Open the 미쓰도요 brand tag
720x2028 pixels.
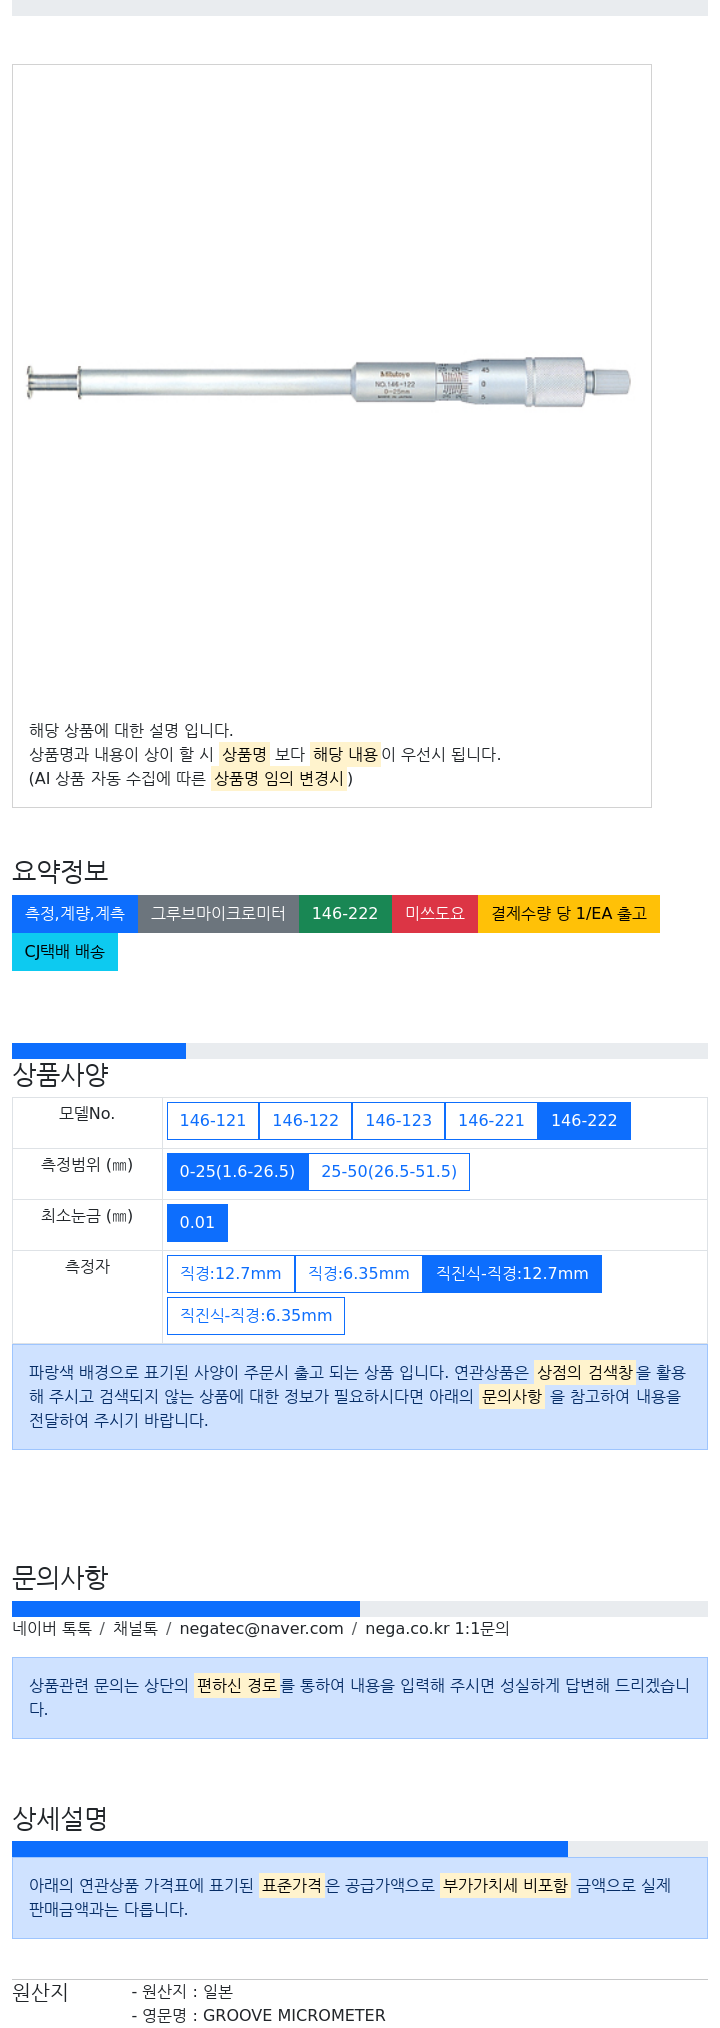click(435, 914)
